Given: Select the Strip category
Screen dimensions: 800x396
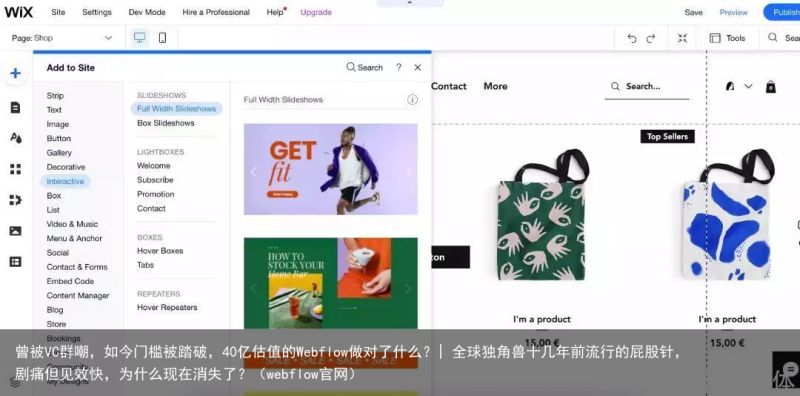Looking at the screenshot, I should point(55,95).
